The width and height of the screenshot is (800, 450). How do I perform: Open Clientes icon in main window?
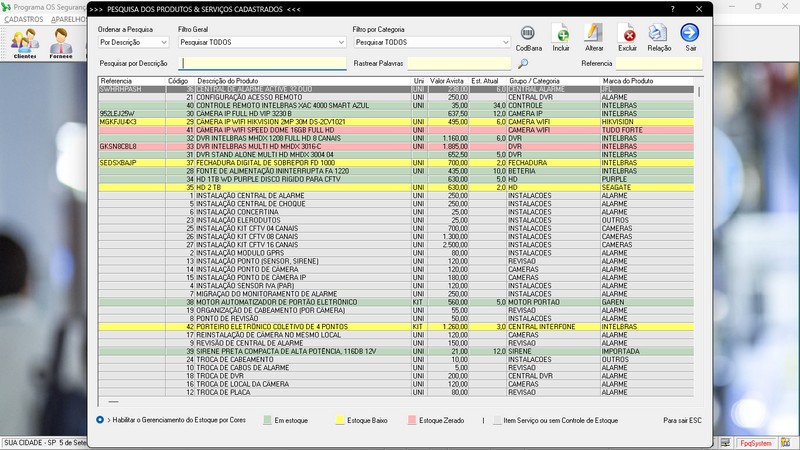coord(25,43)
